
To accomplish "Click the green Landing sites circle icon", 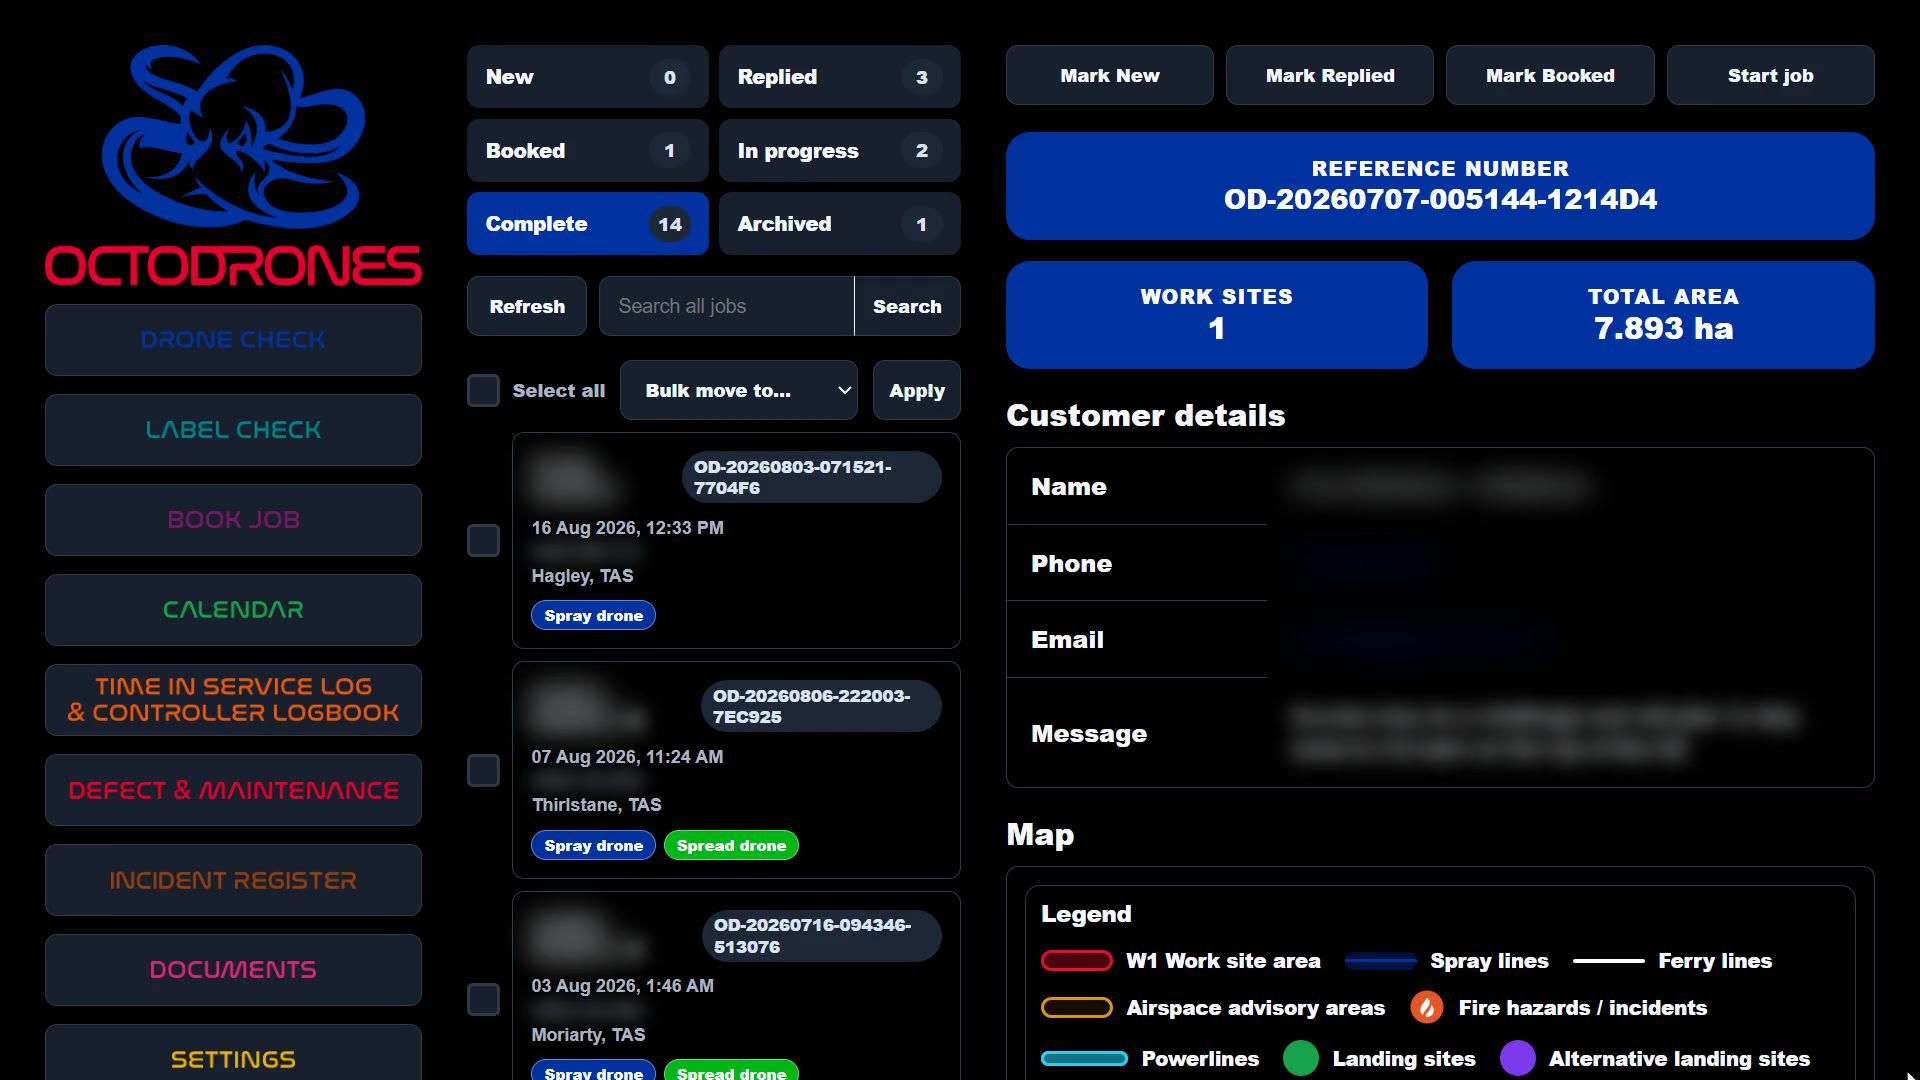I will 1300,1058.
